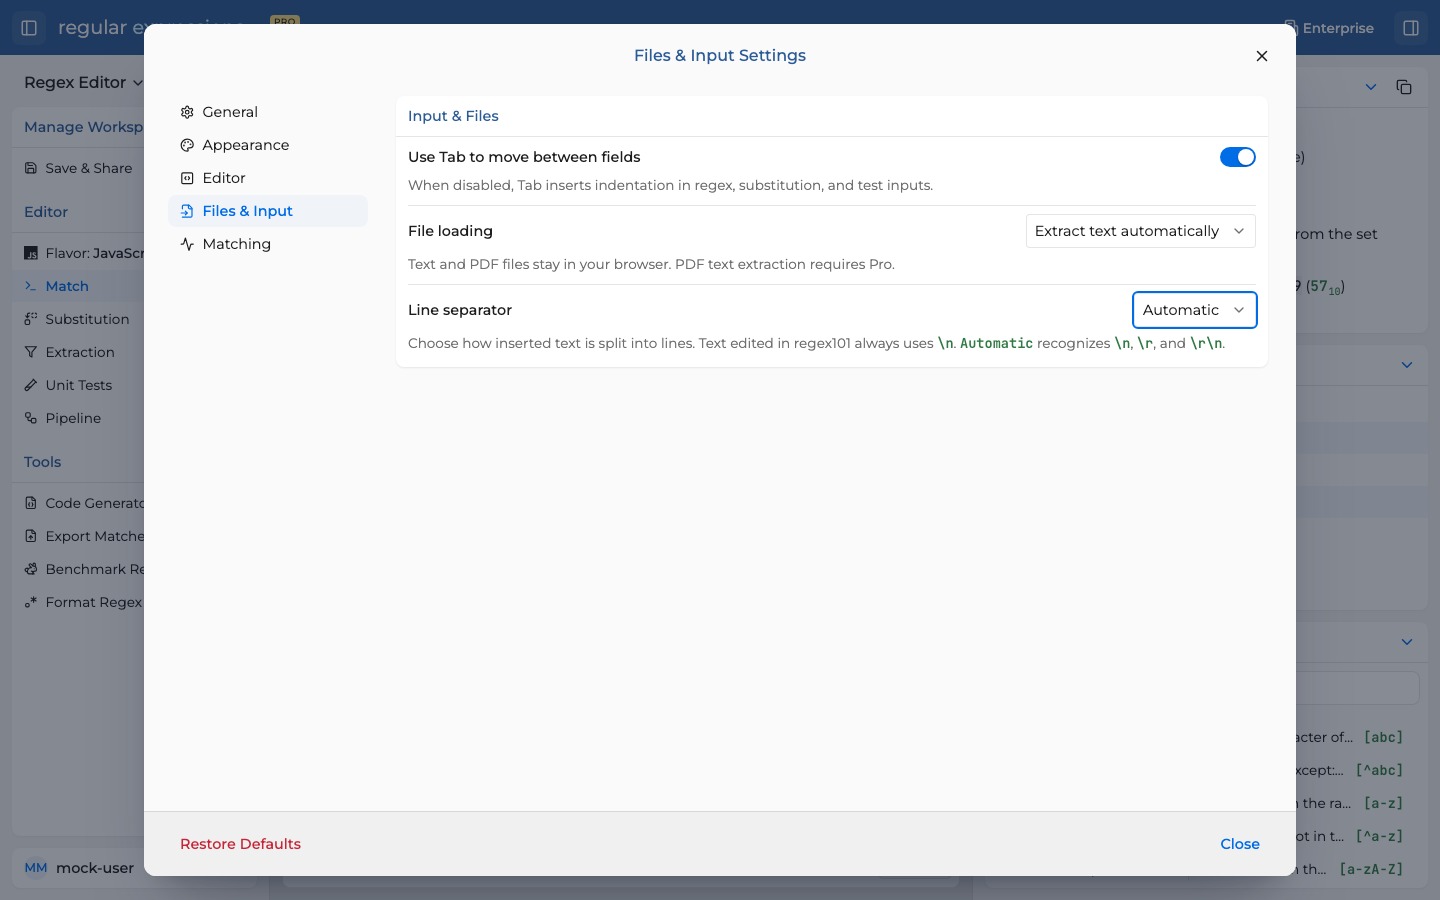Click the palette icon beside Appearance
Image resolution: width=1440 pixels, height=900 pixels.
(187, 145)
